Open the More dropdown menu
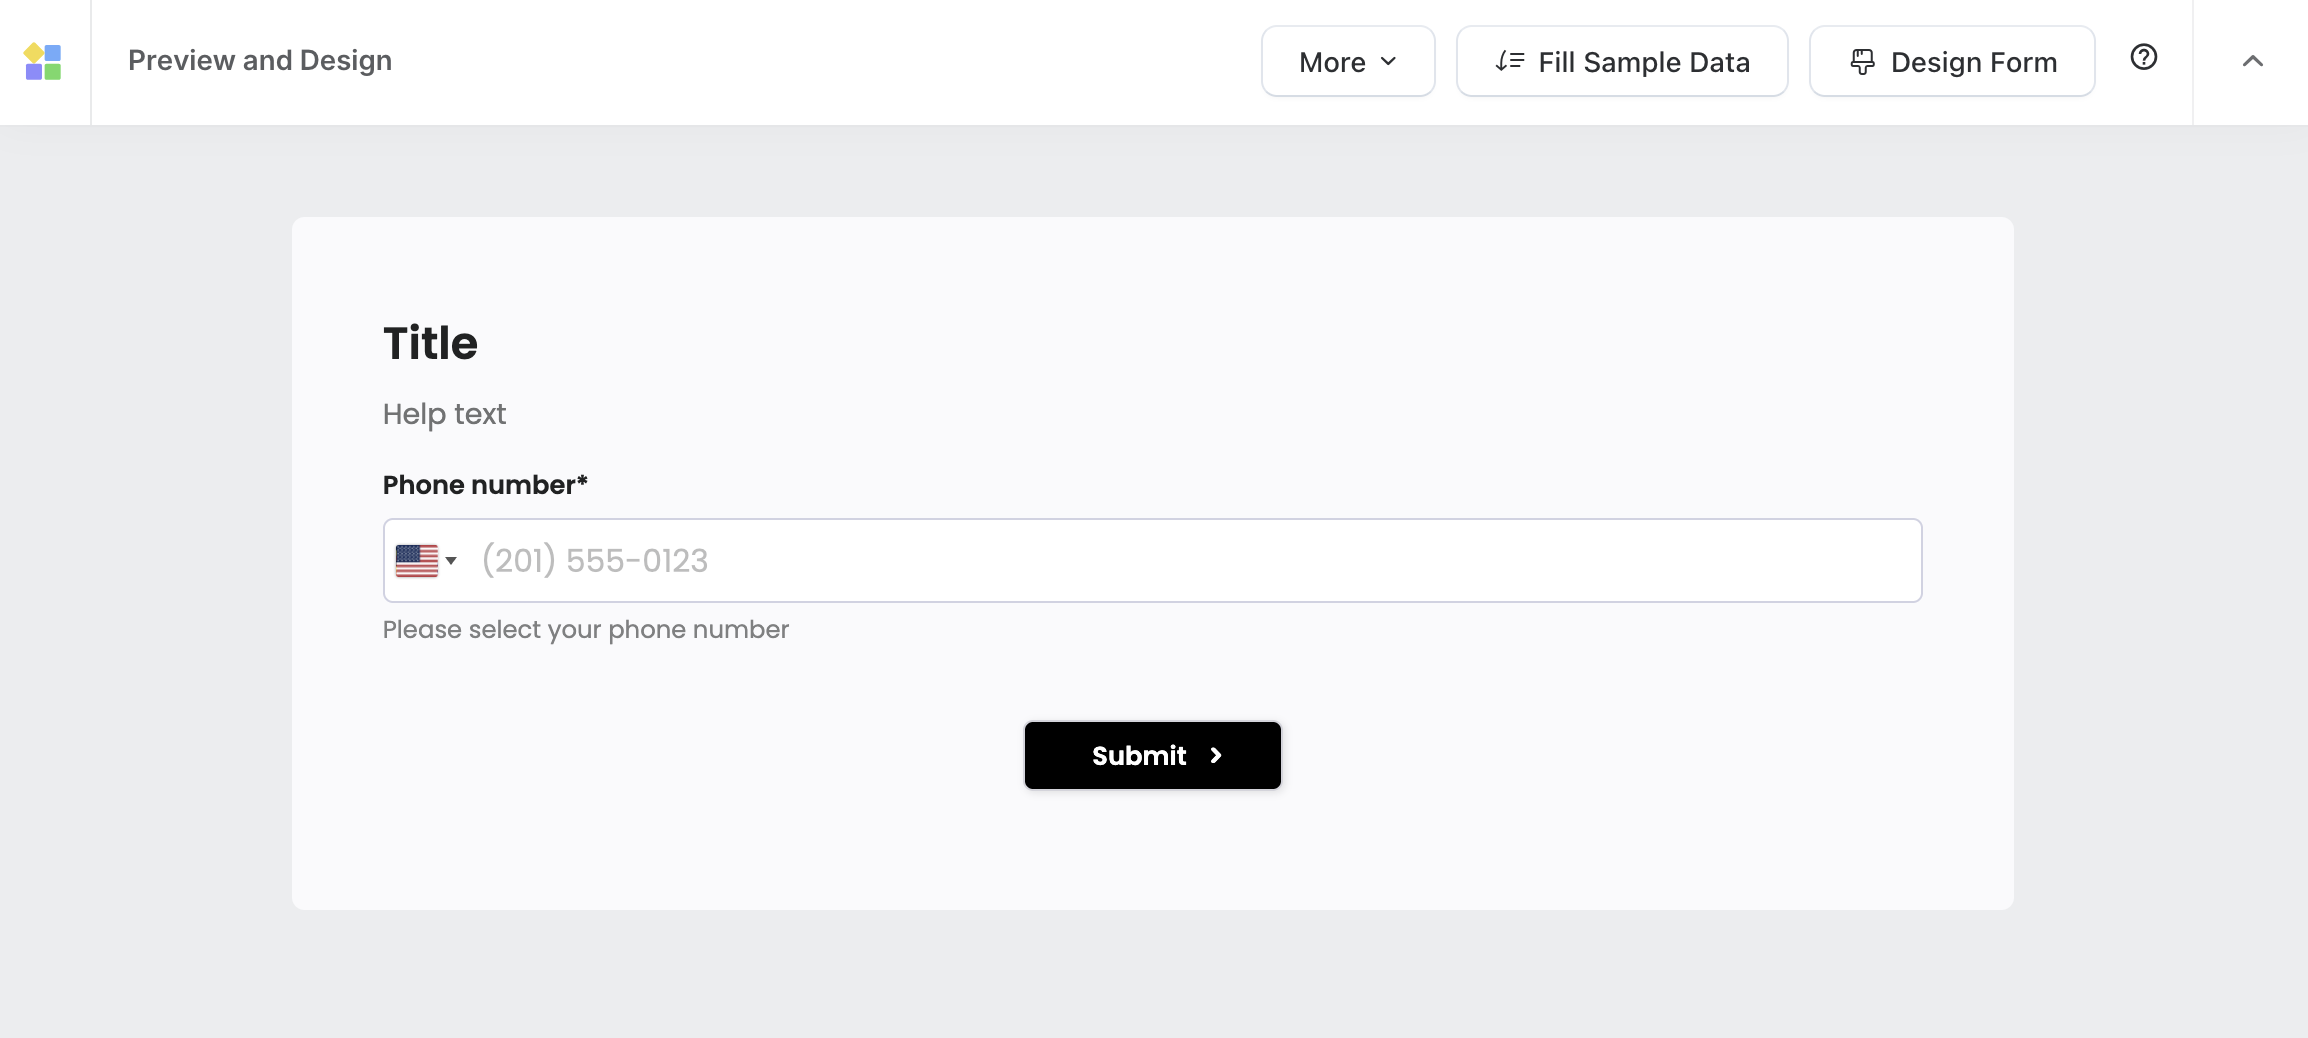Viewport: 2308px width, 1038px height. coord(1347,62)
